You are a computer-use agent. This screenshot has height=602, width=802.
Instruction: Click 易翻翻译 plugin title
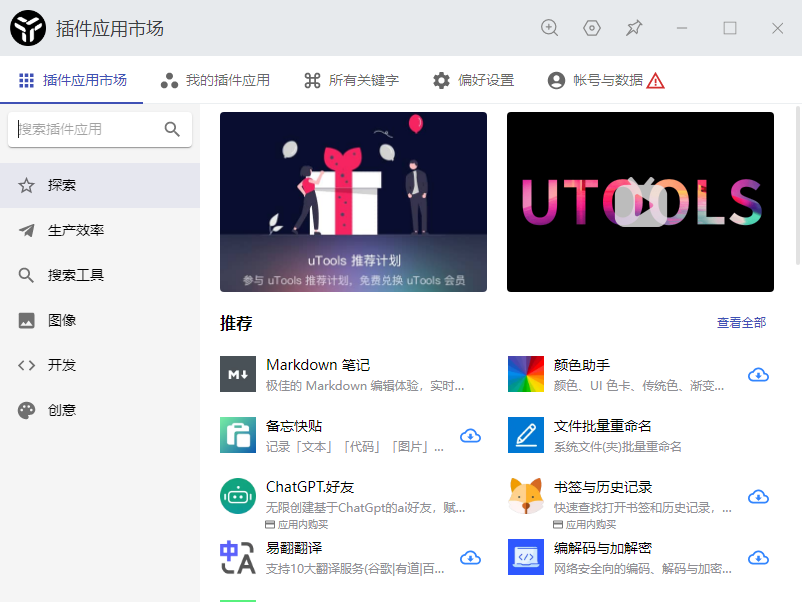(x=294, y=548)
